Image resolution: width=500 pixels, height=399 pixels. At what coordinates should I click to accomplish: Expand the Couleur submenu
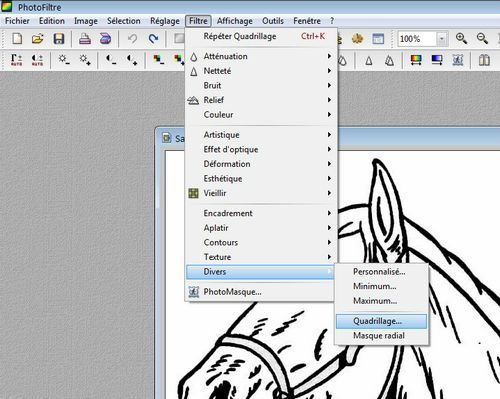pos(261,115)
